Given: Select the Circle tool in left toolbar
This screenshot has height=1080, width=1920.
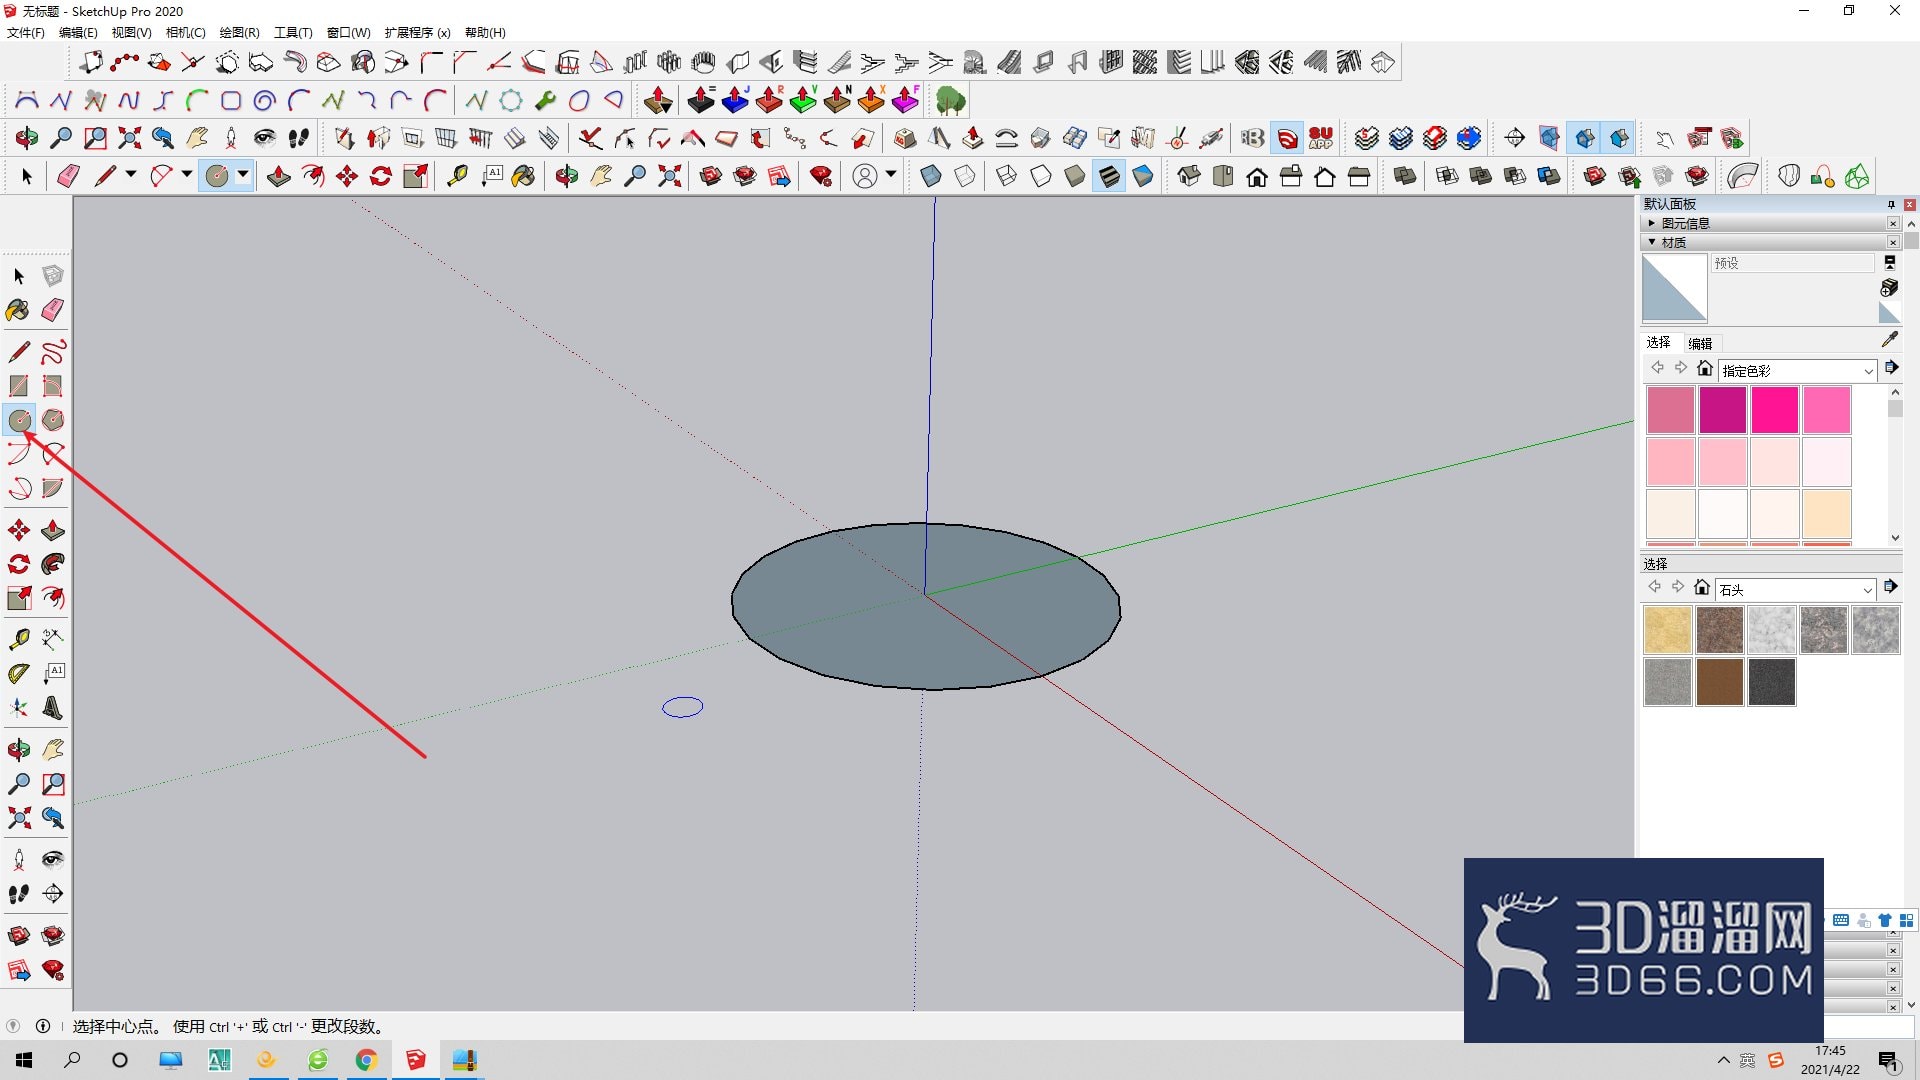Looking at the screenshot, I should [x=19, y=420].
